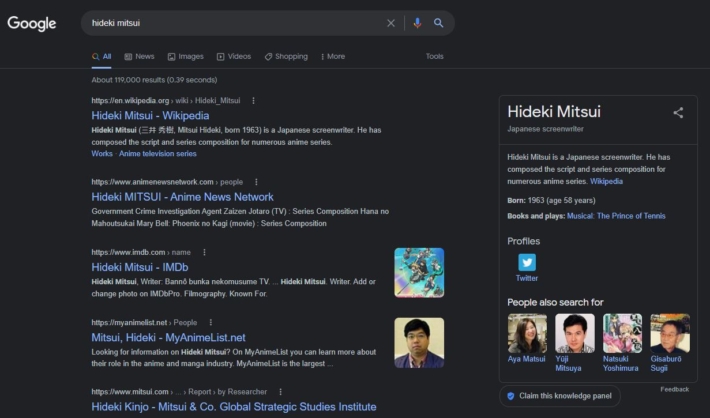
Task: Open the Wikipedia result's three-dot menu
Action: tap(253, 101)
